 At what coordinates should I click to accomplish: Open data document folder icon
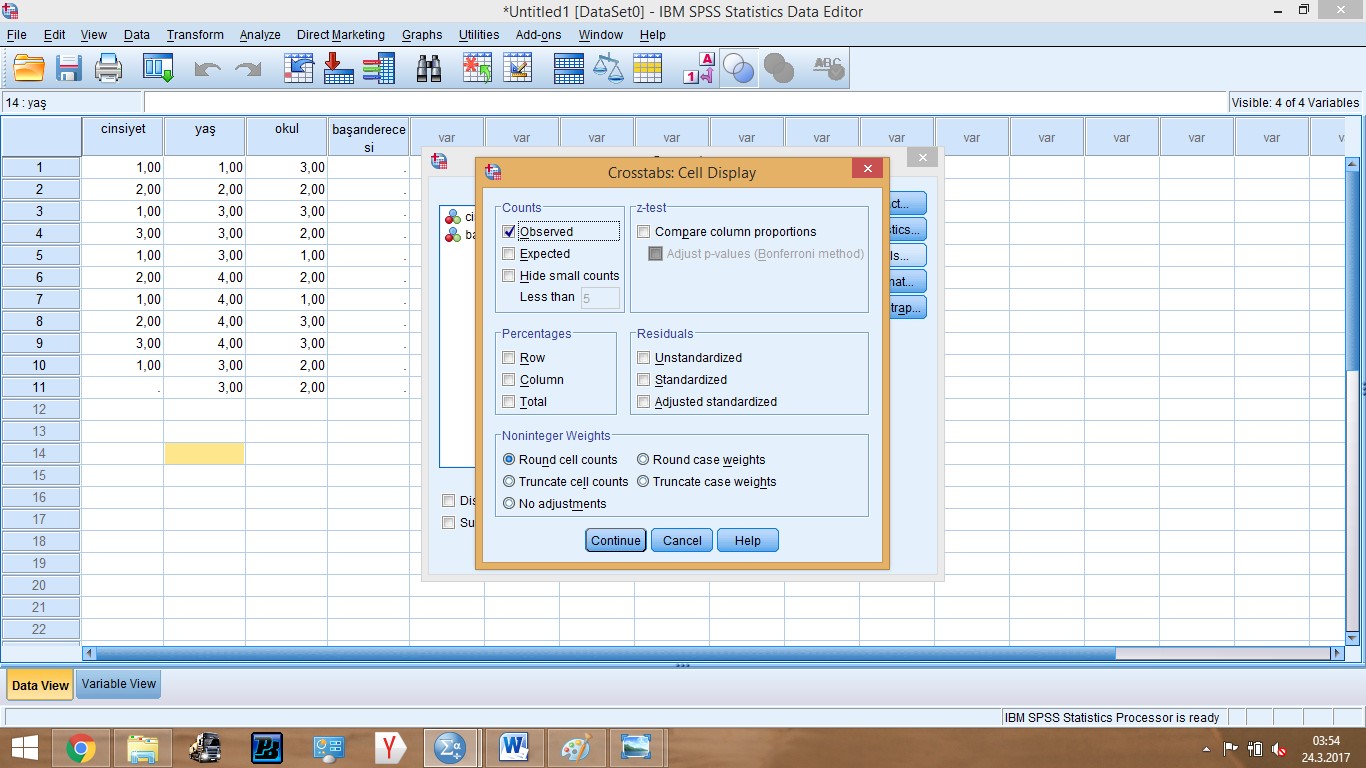[x=30, y=68]
